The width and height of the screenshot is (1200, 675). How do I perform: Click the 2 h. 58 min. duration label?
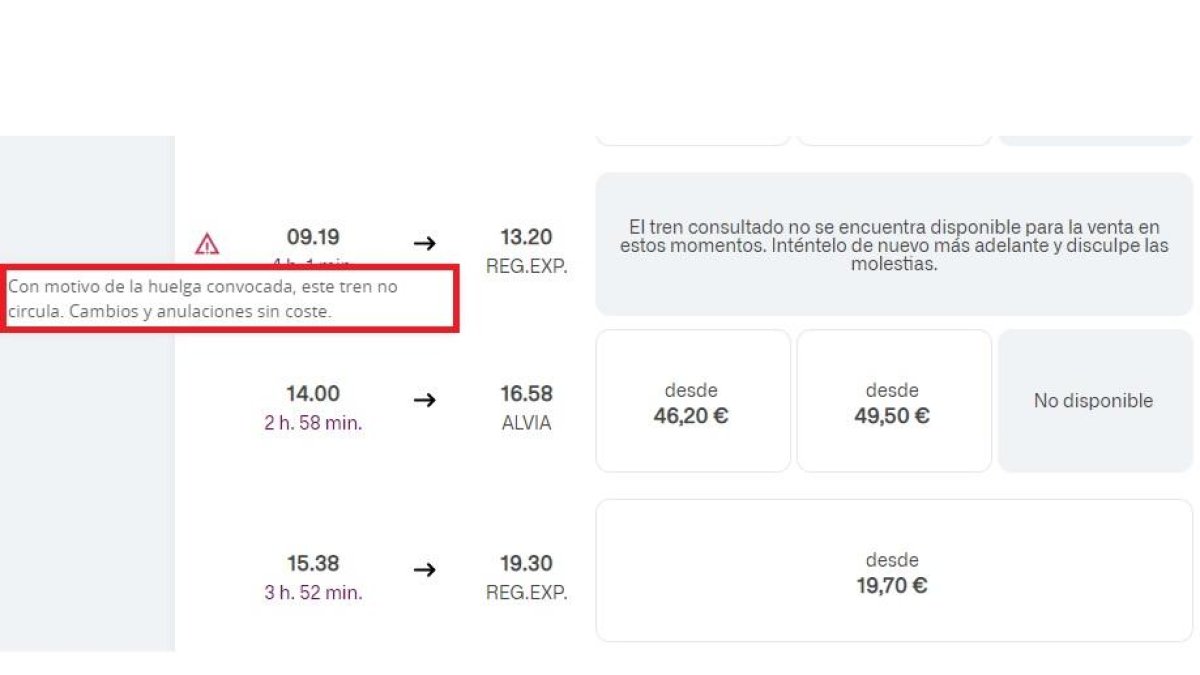coord(313,422)
